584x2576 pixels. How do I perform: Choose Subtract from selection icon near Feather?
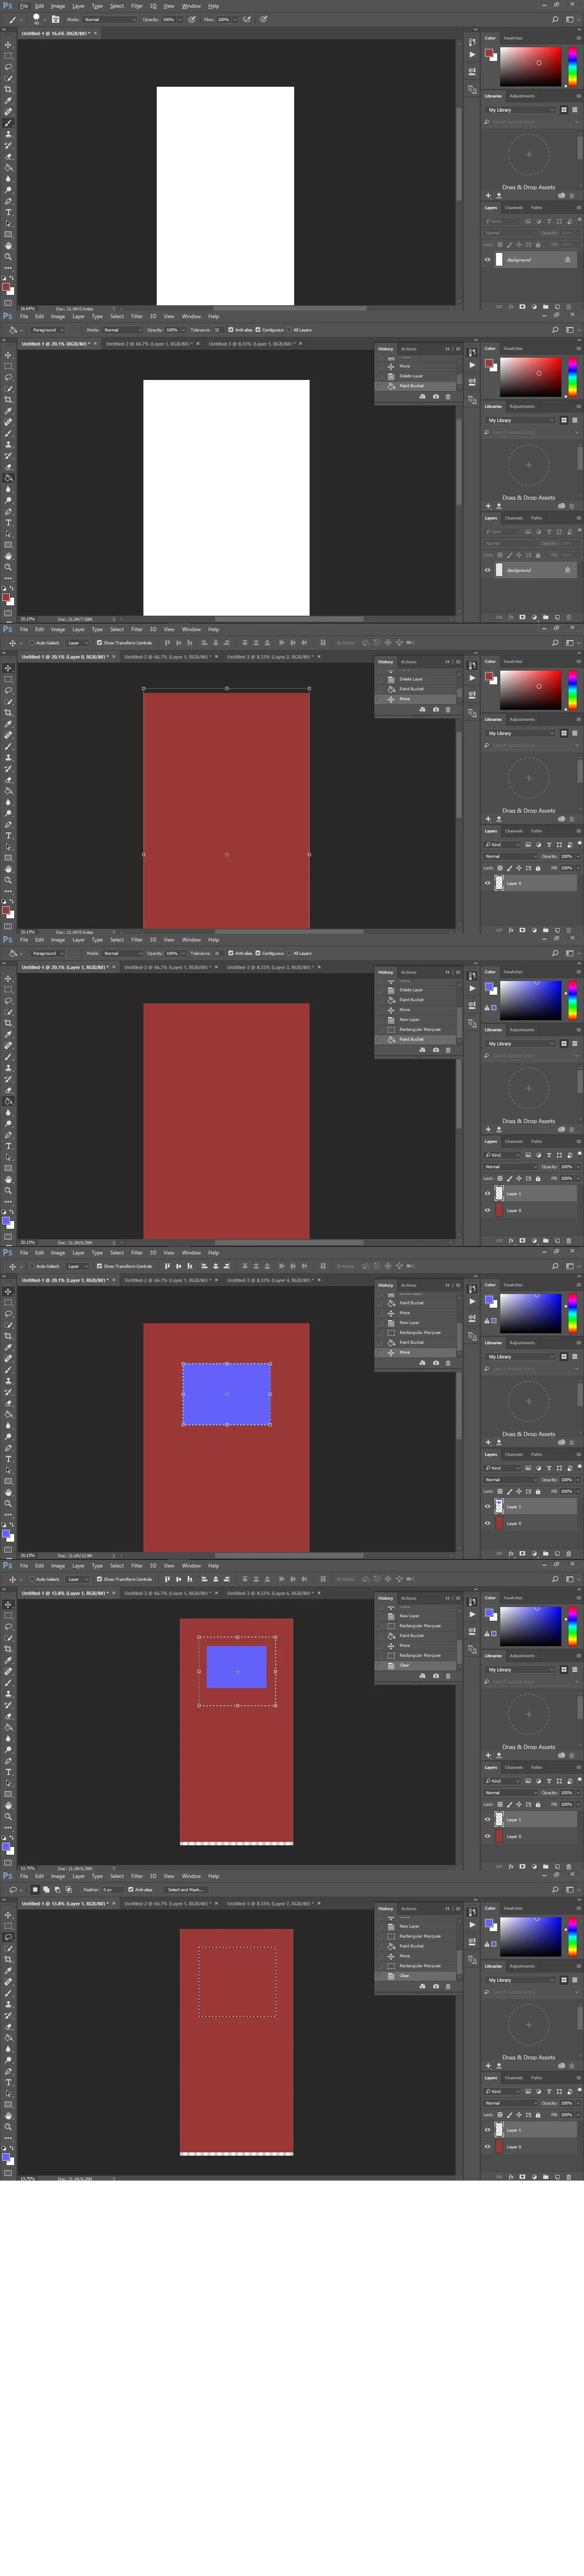pyautogui.click(x=57, y=1890)
